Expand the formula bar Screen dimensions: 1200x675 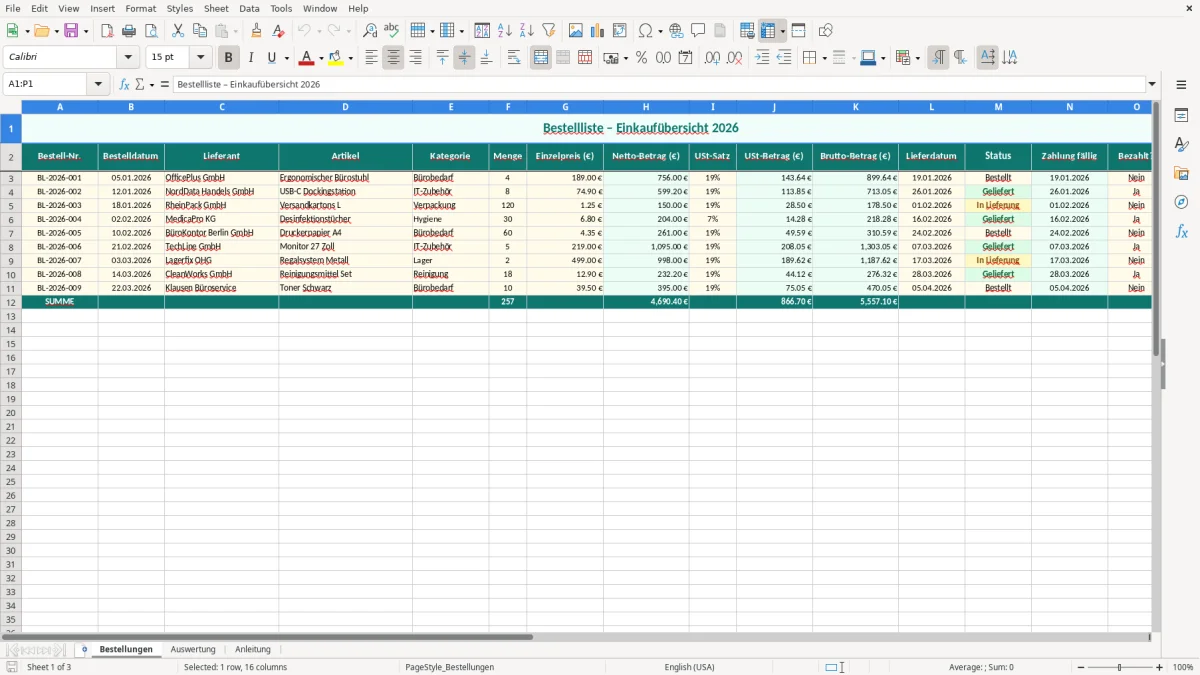coord(1152,84)
